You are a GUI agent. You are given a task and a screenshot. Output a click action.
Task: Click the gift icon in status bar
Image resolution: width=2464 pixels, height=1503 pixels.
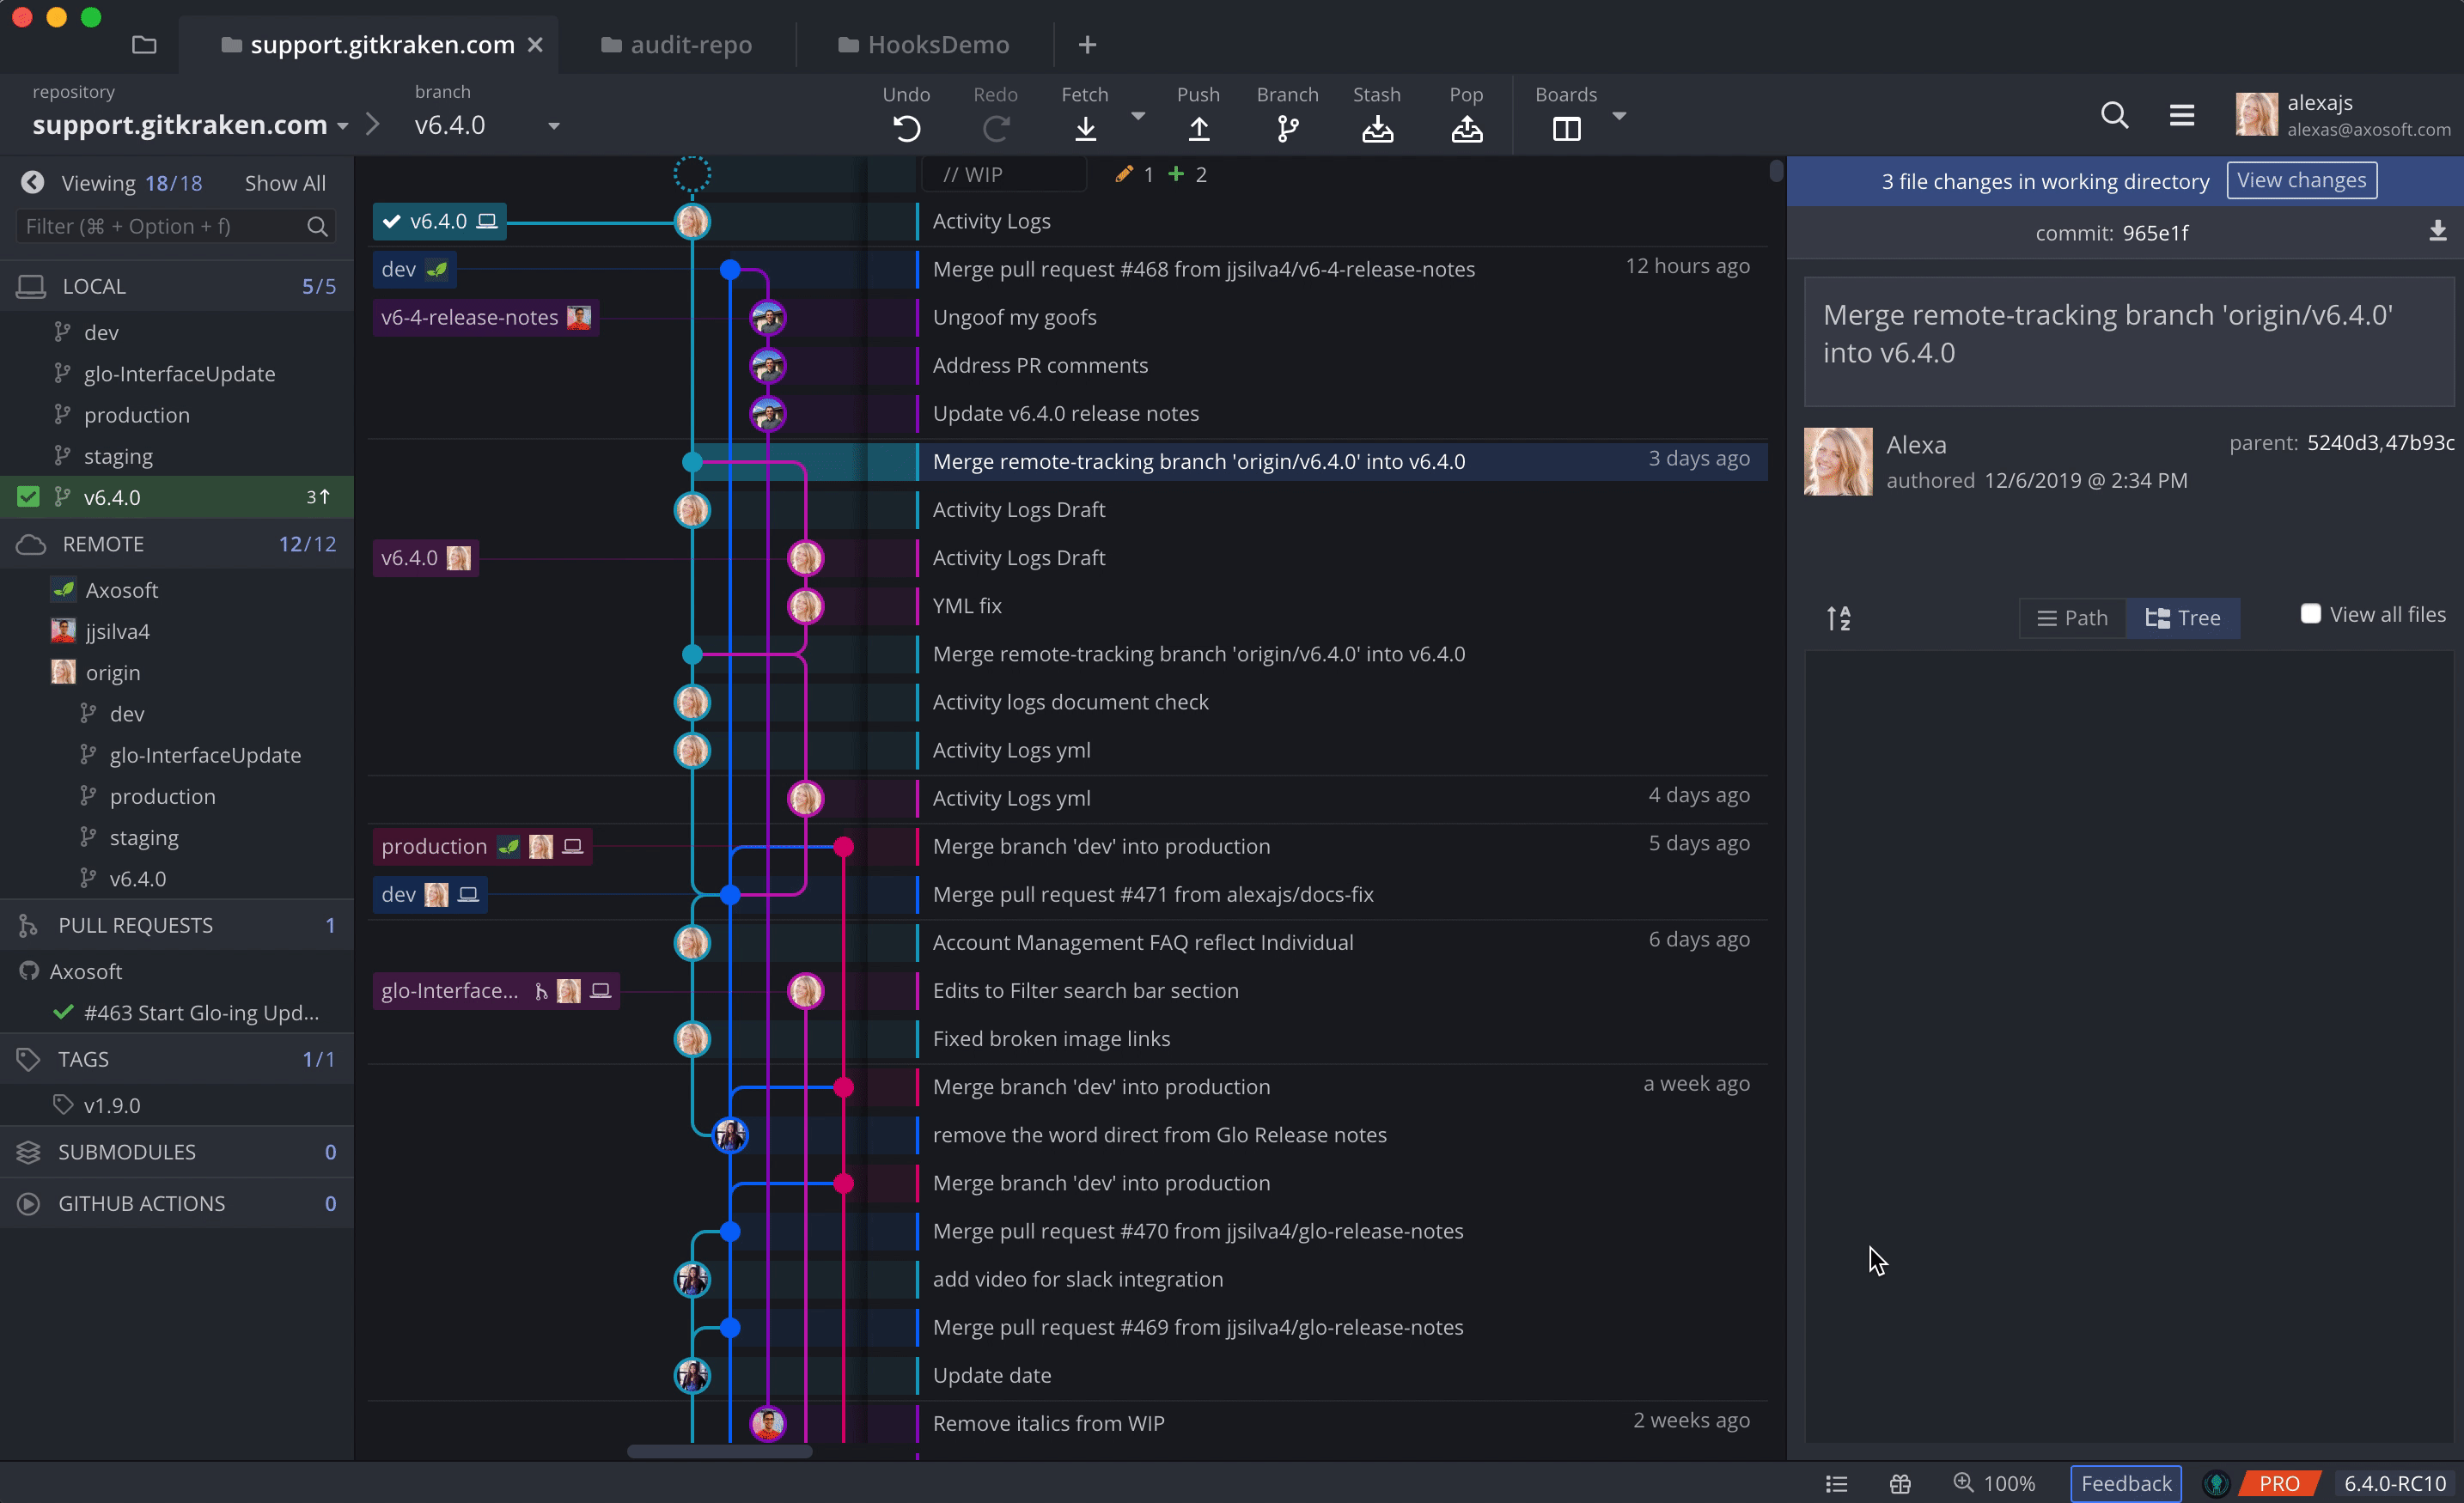point(1900,1483)
